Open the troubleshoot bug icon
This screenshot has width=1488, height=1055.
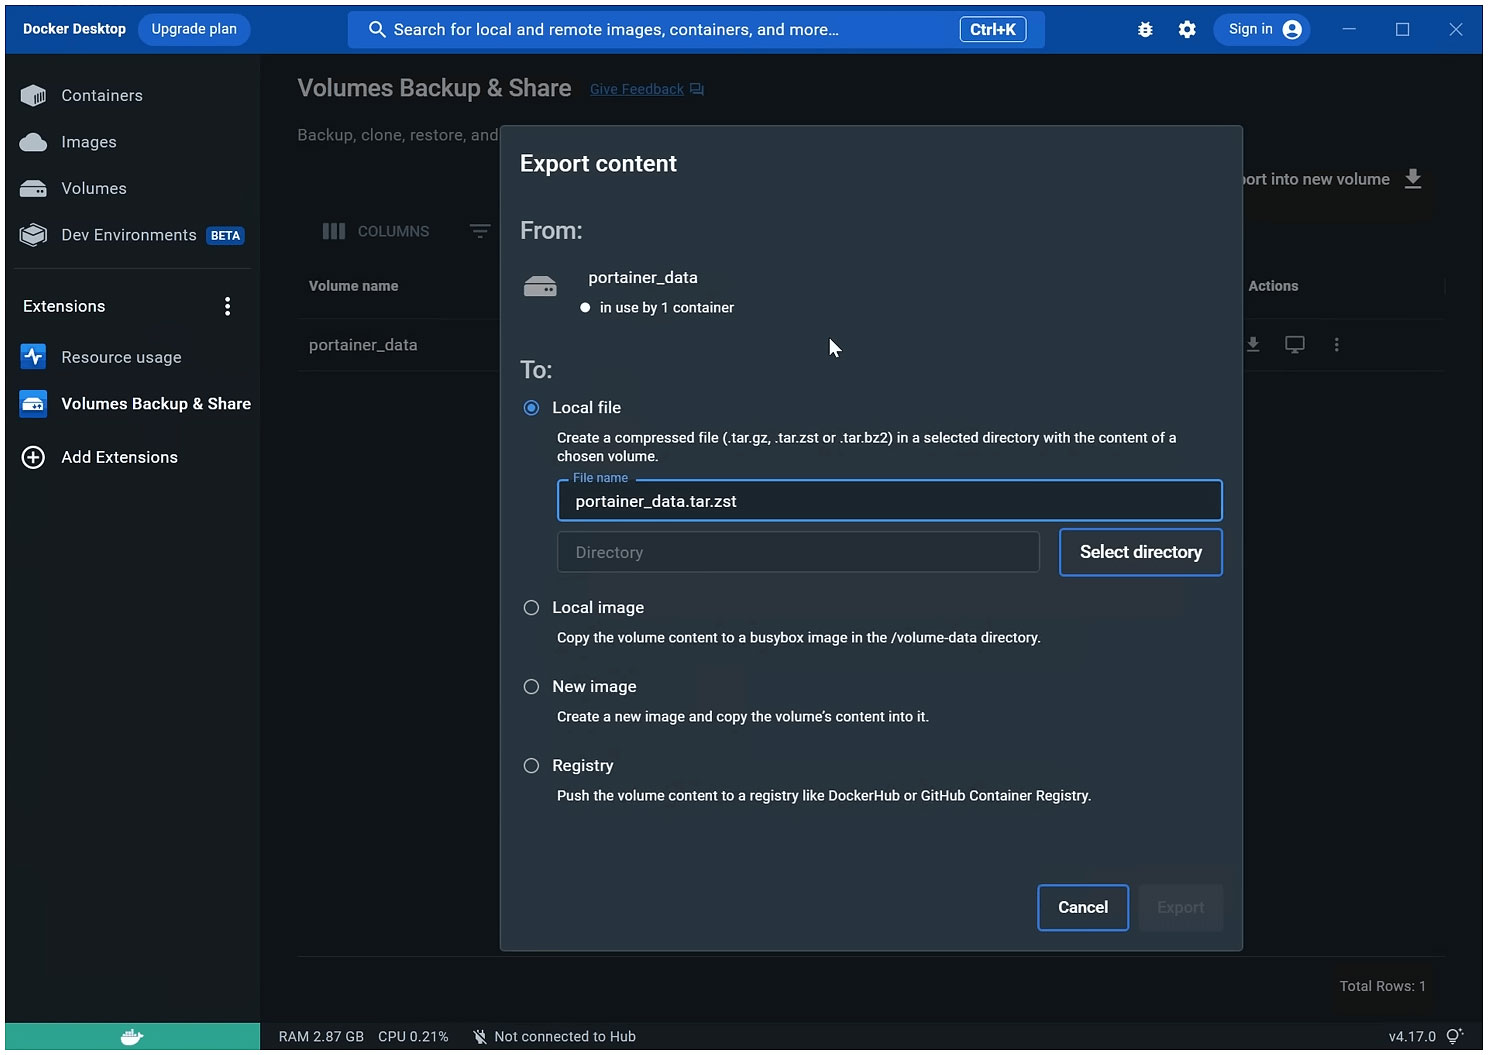click(x=1145, y=30)
